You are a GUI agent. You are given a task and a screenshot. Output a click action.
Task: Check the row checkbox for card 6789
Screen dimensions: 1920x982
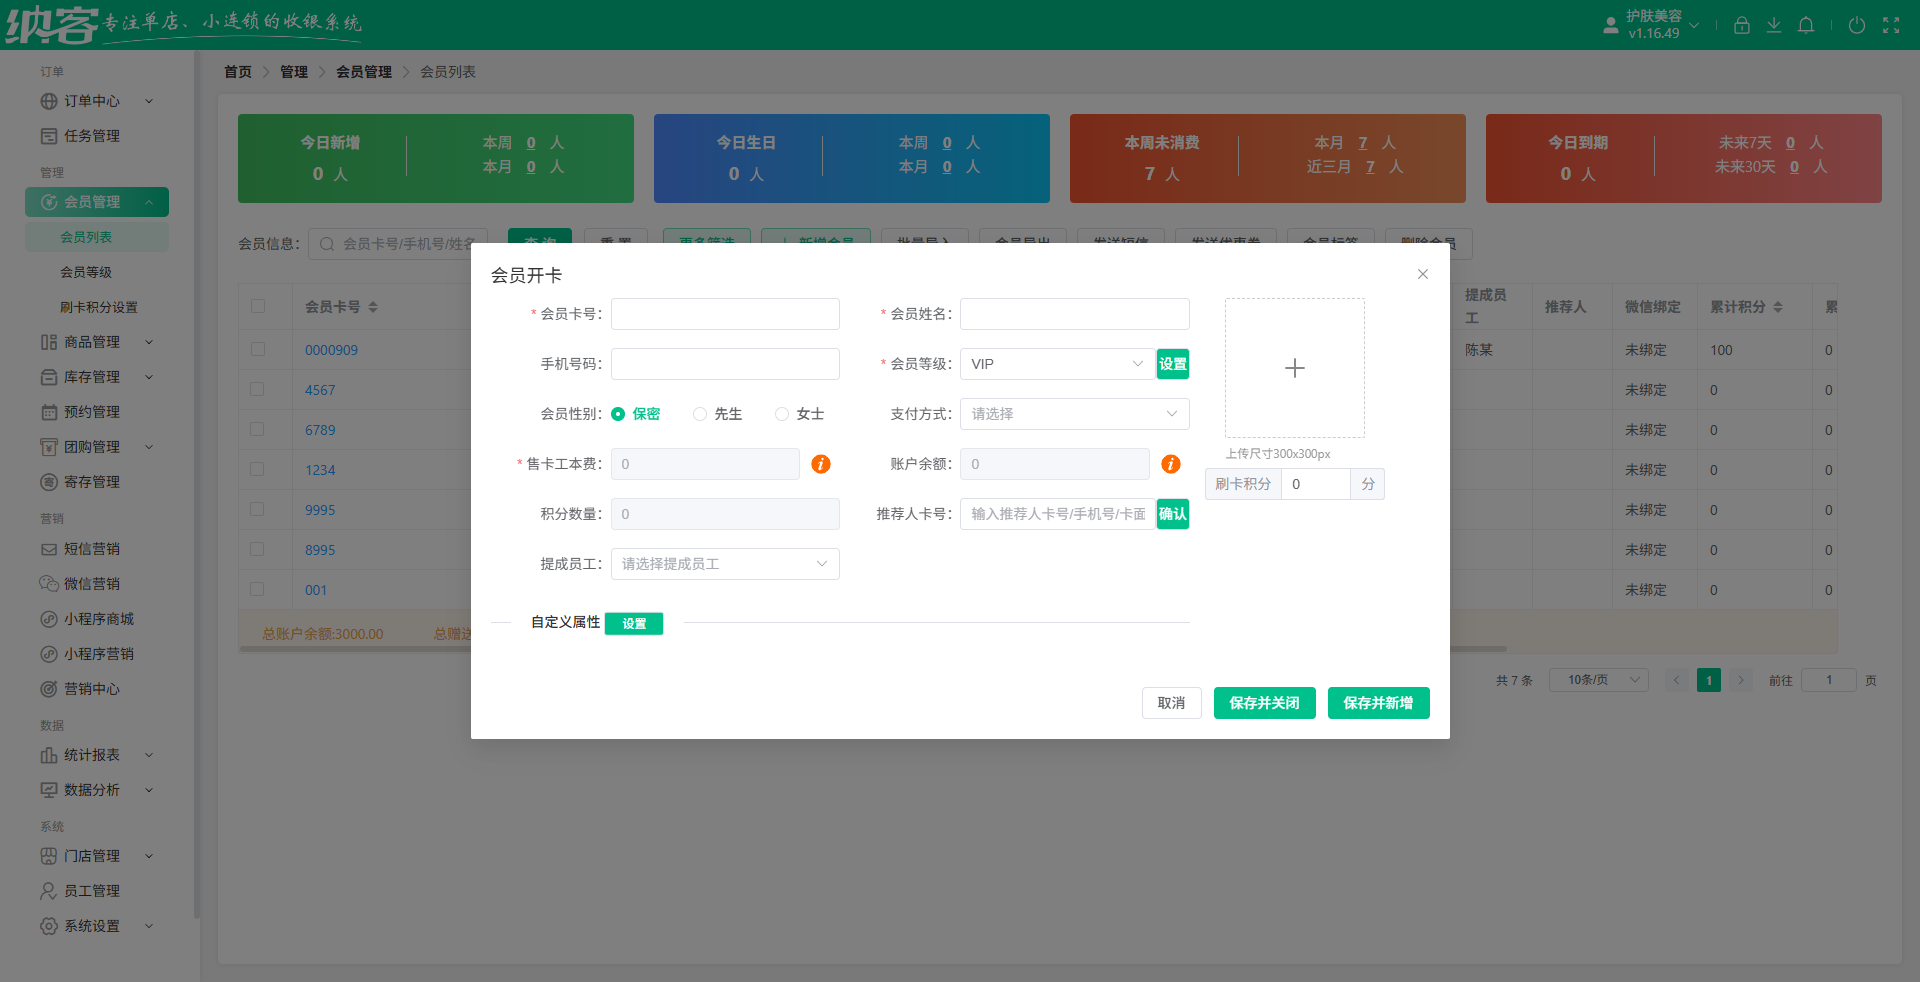point(258,429)
